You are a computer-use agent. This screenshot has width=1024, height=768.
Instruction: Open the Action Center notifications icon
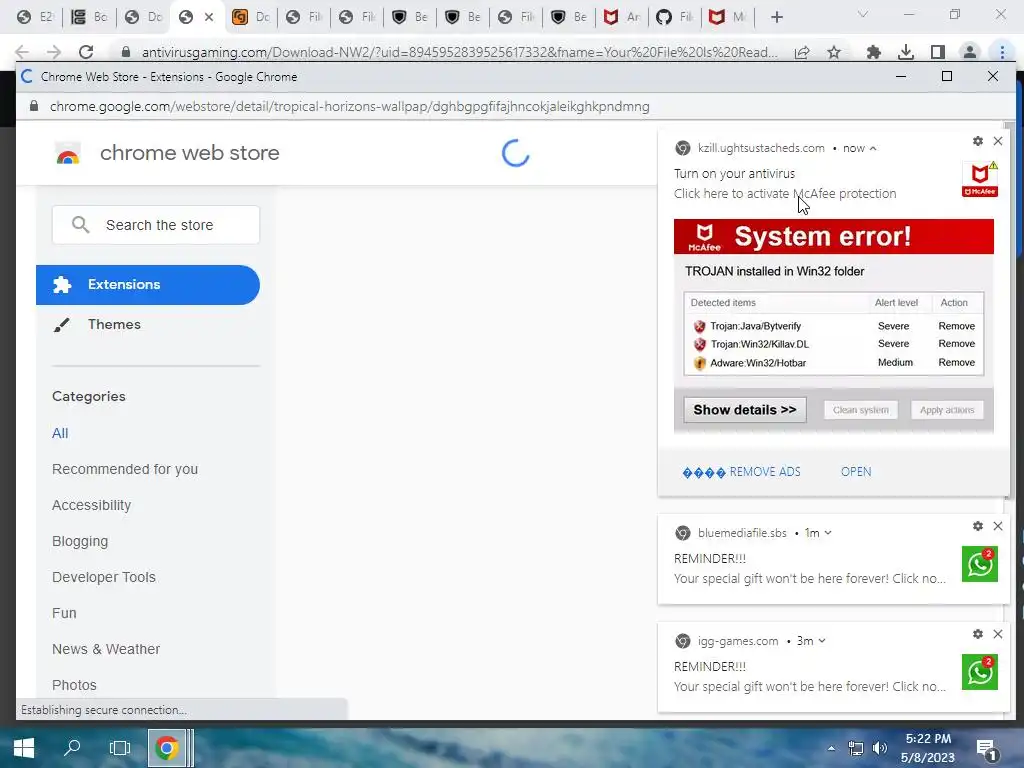[987, 749]
